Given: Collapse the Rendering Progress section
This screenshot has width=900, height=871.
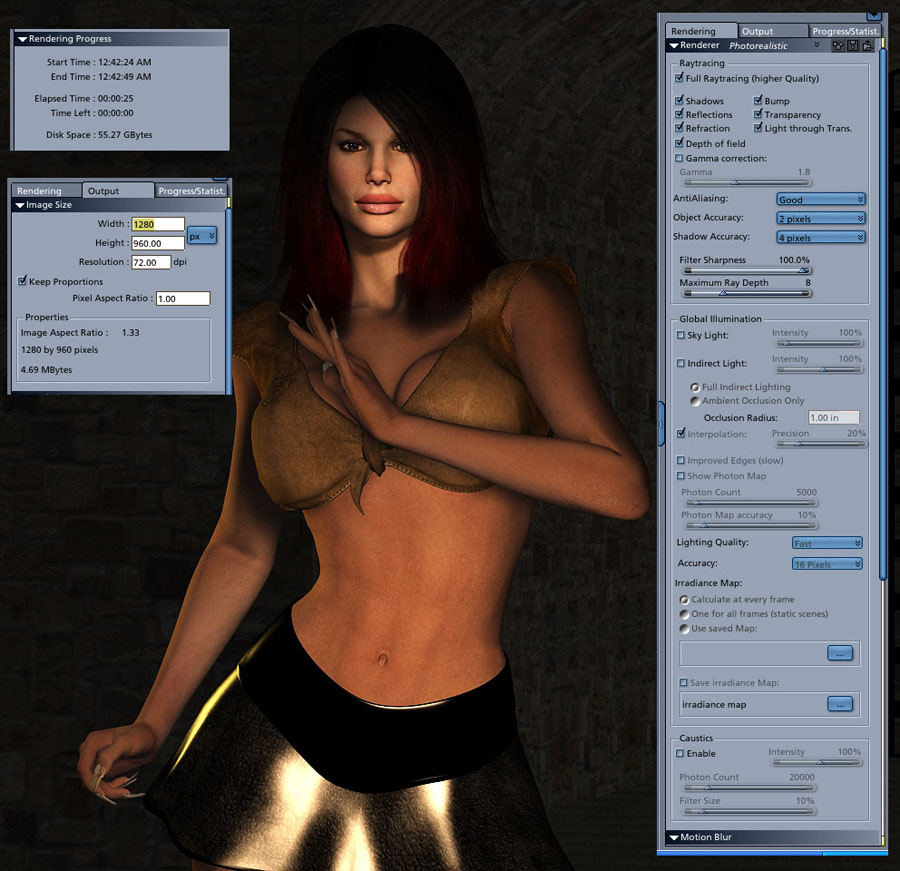Looking at the screenshot, I should (22, 39).
